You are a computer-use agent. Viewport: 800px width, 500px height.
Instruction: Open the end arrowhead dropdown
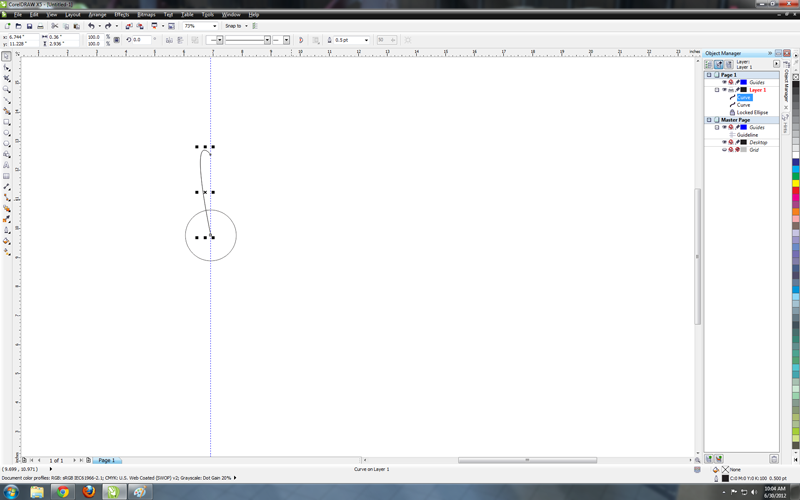(x=286, y=40)
